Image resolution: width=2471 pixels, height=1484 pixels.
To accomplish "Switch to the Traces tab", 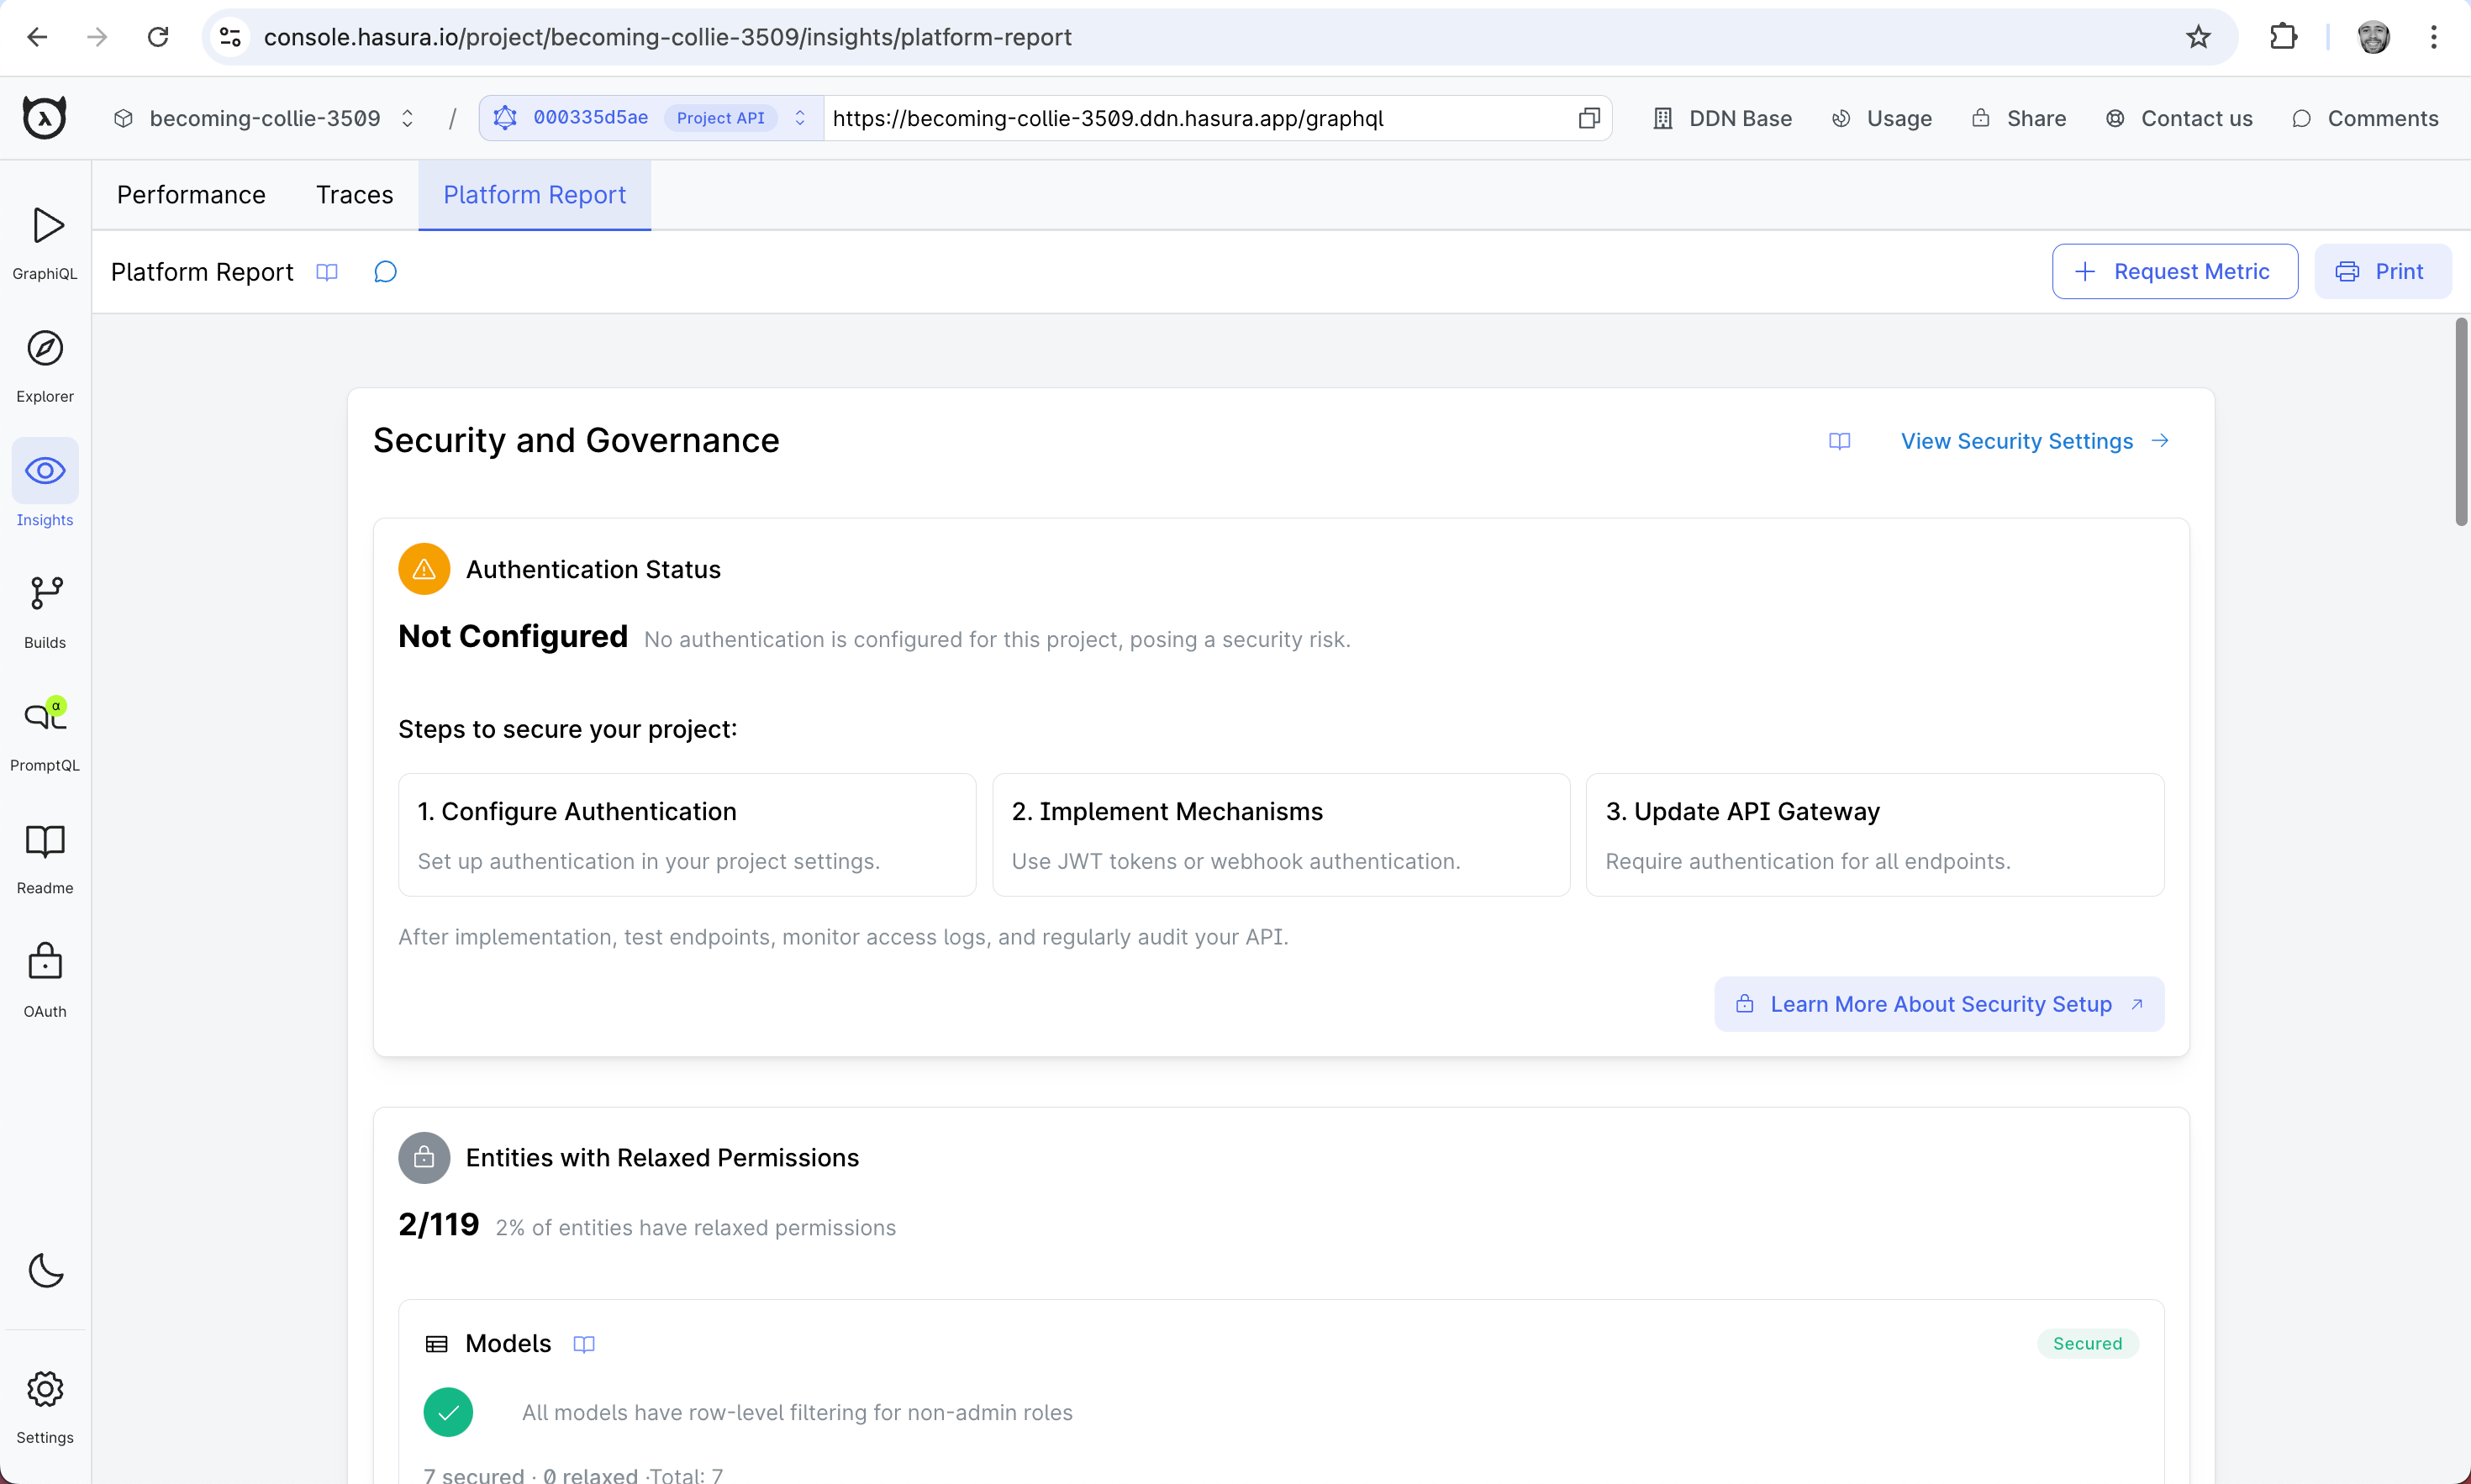I will point(354,194).
